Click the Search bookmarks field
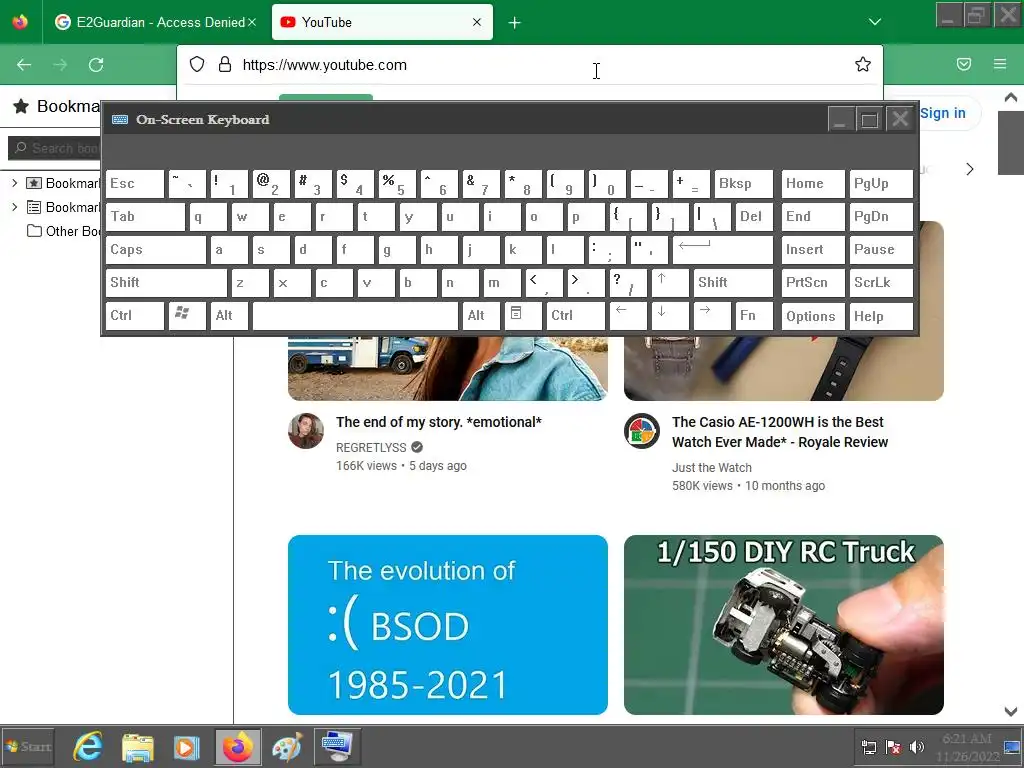Image resolution: width=1024 pixels, height=768 pixels. (x=55, y=148)
